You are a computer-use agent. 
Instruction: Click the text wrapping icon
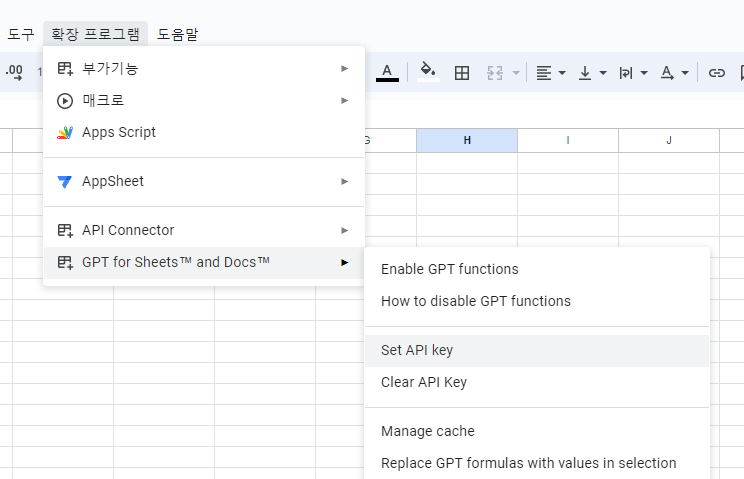tap(626, 73)
